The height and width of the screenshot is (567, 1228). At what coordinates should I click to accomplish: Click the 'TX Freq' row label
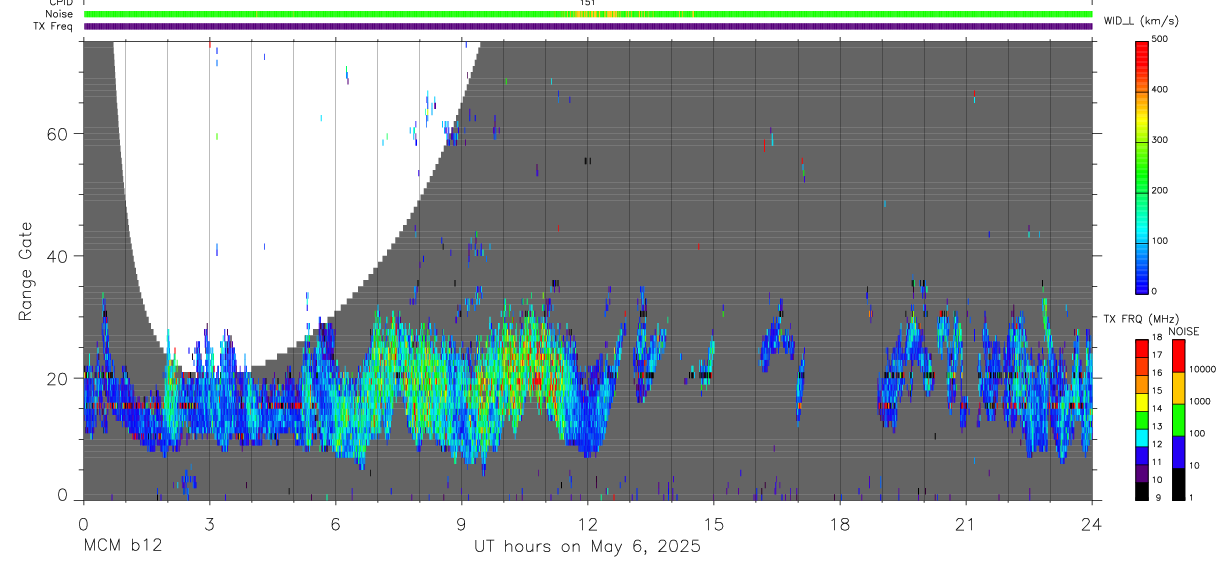pyautogui.click(x=54, y=26)
